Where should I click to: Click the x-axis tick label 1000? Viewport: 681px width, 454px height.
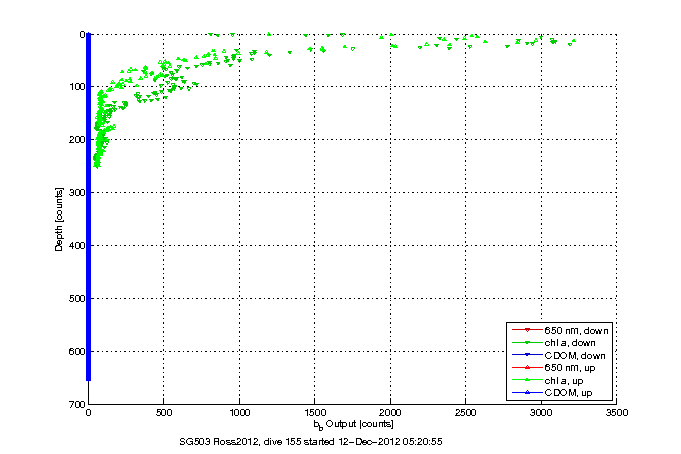239,413
